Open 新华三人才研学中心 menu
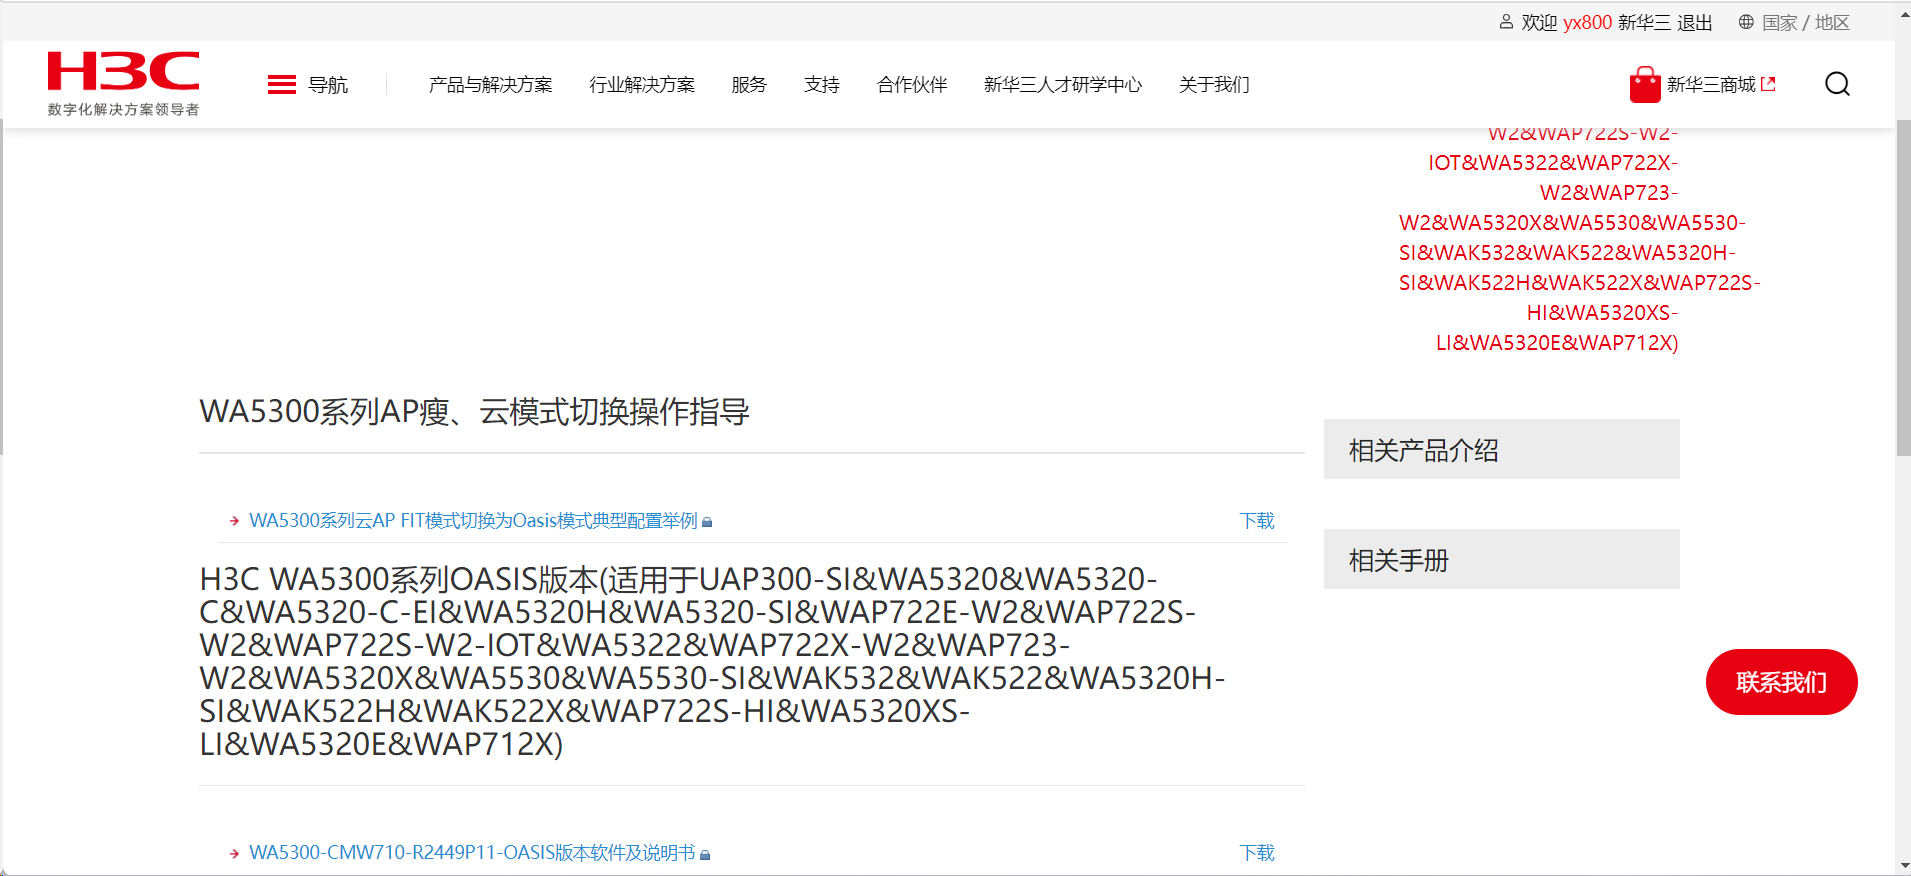 pos(1063,85)
